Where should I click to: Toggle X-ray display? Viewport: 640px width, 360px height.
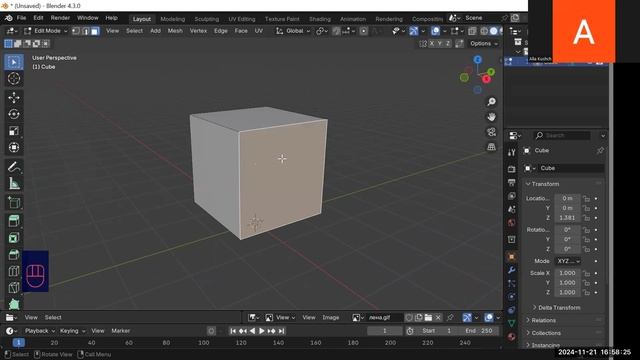472,31
